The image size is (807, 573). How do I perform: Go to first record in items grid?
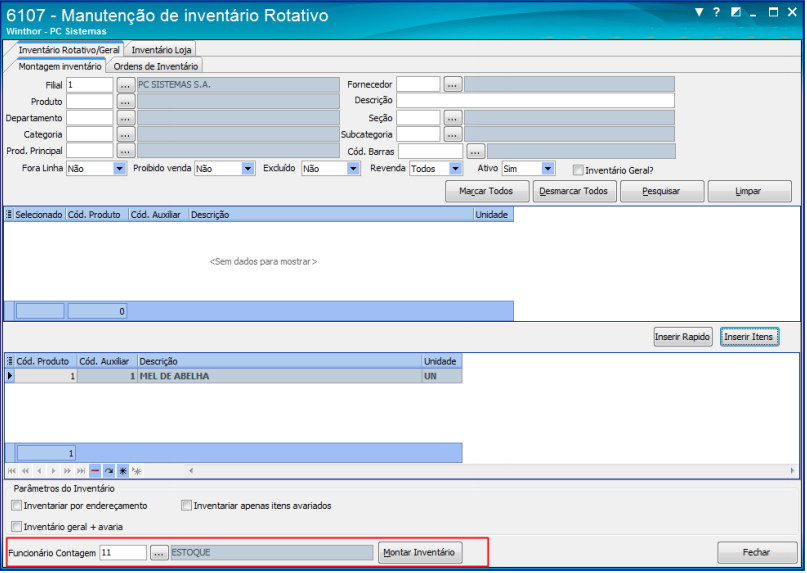coord(11,471)
